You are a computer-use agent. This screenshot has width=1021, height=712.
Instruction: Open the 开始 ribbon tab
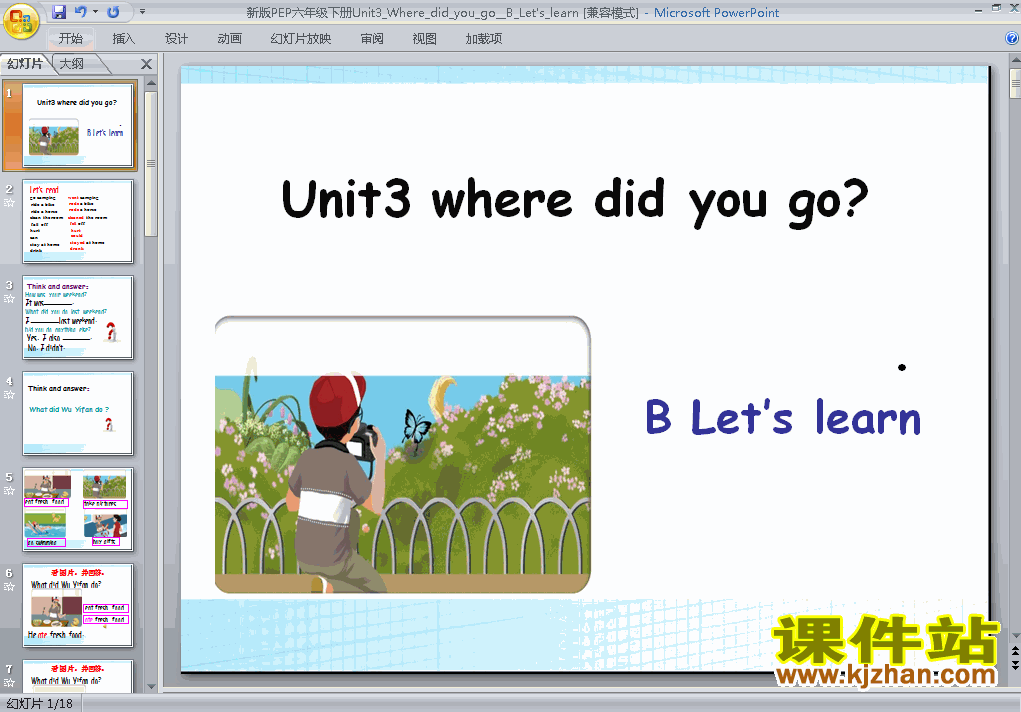(x=70, y=38)
